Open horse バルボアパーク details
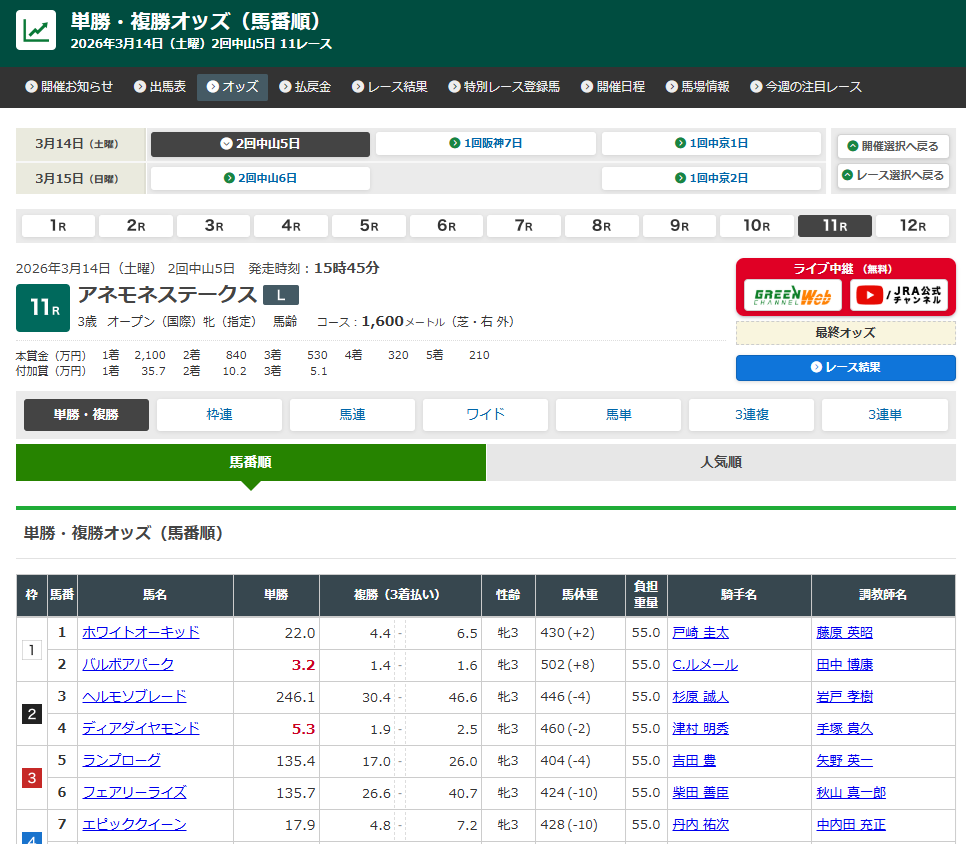Image resolution: width=966 pixels, height=844 pixels. (x=128, y=664)
